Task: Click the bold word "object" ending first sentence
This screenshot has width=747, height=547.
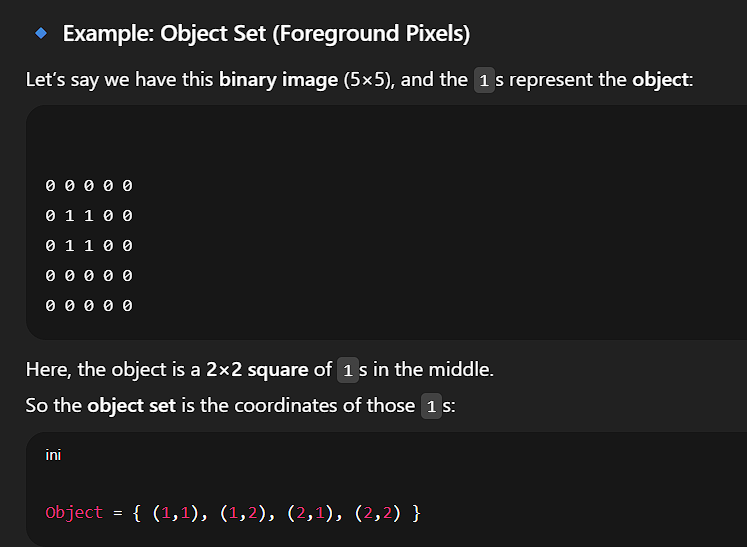Action: (660, 79)
